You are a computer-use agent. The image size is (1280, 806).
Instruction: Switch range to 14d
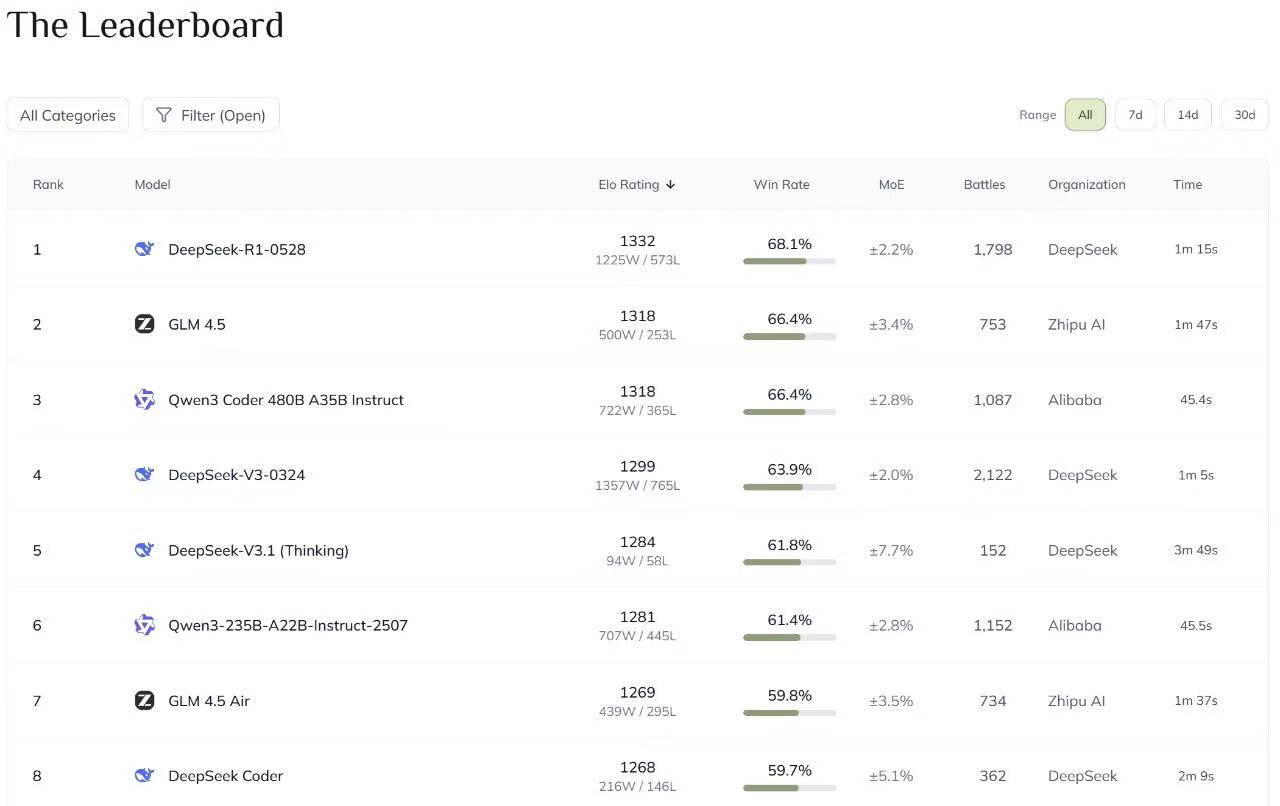1188,114
